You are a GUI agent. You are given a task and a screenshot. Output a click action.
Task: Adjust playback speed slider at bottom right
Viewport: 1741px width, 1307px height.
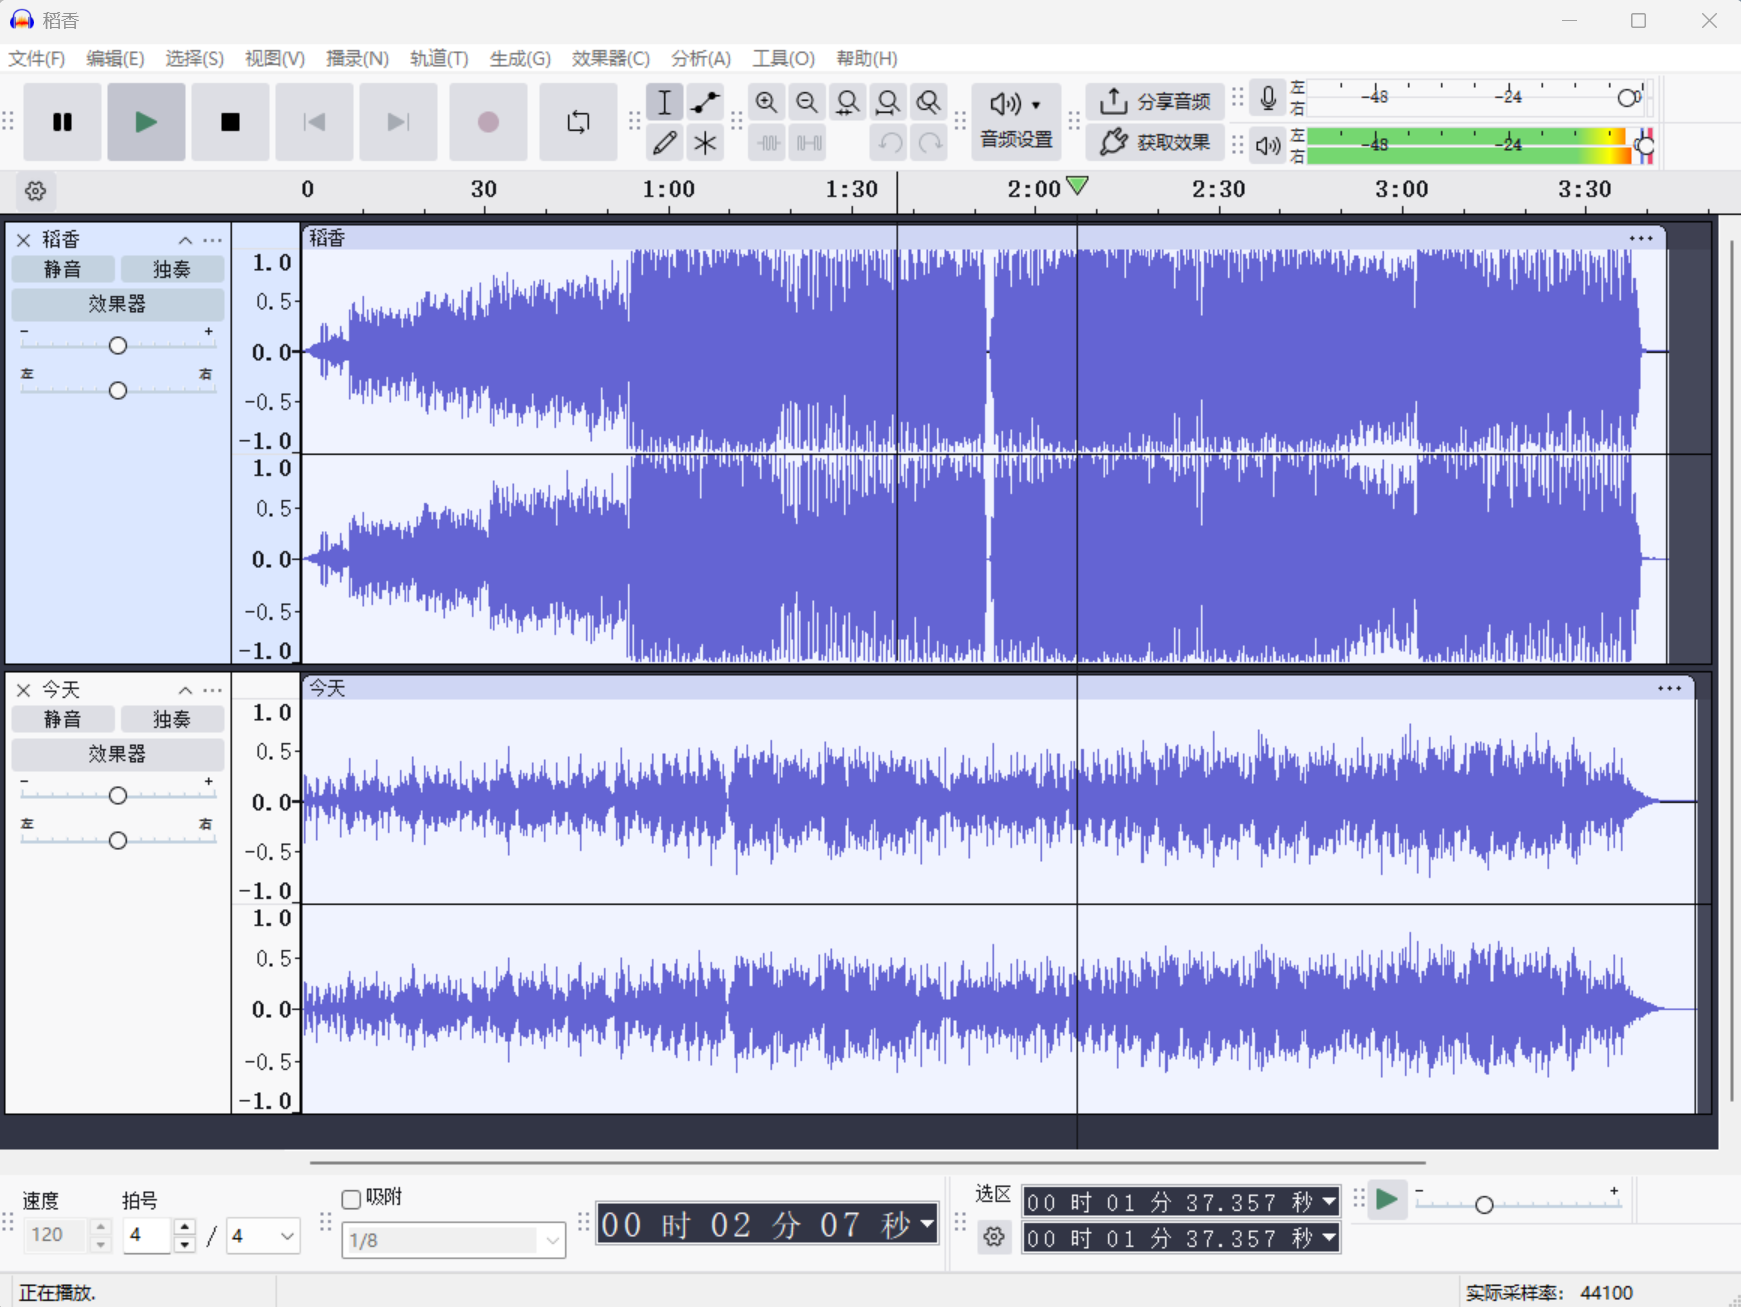tap(1484, 1204)
